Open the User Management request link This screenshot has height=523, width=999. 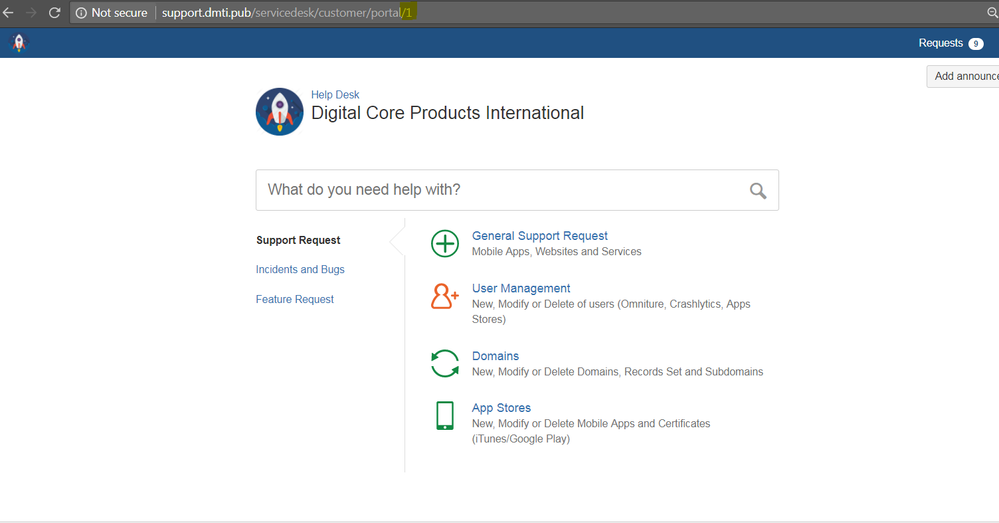(521, 289)
